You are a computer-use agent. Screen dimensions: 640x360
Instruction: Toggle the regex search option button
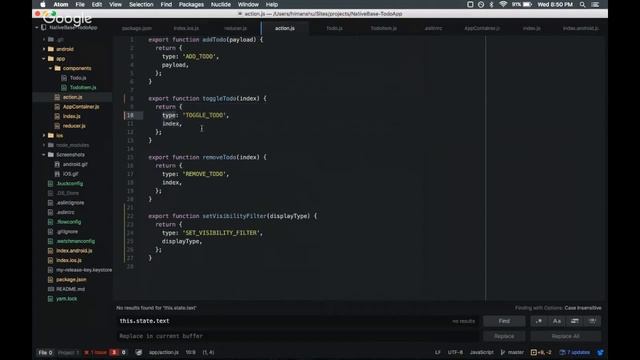tap(539, 321)
